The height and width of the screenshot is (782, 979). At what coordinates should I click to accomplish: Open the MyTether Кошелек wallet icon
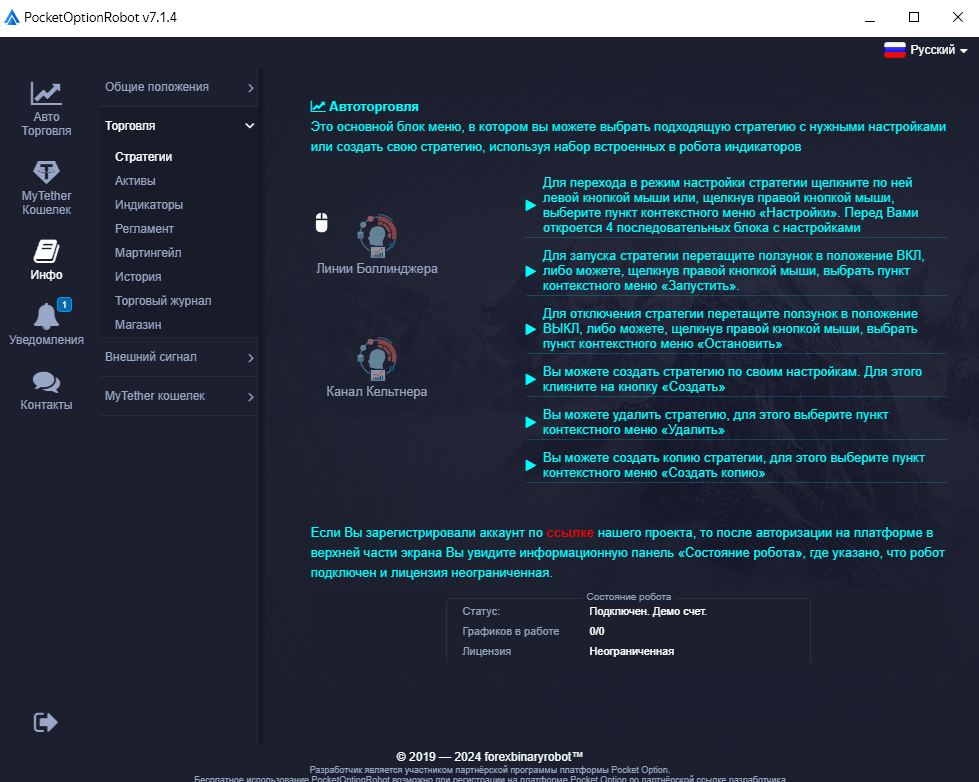(x=46, y=172)
